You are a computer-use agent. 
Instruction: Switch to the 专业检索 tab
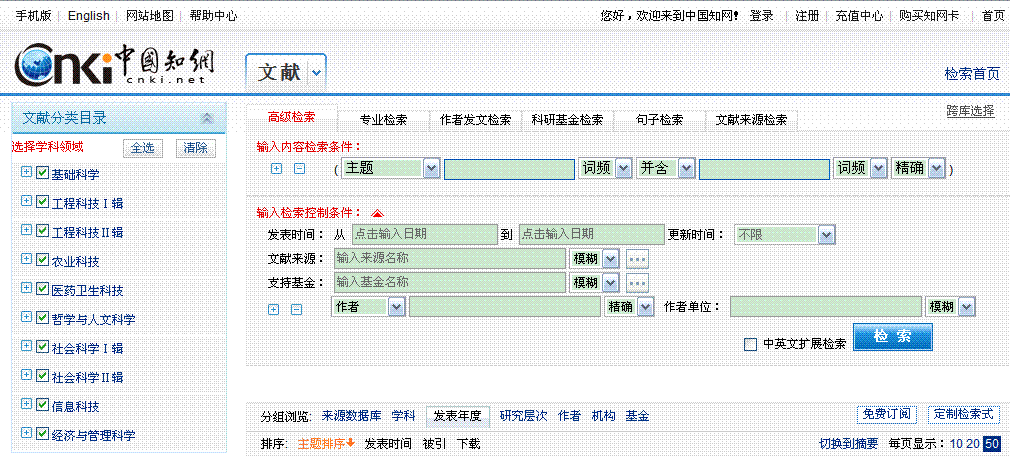coord(383,120)
